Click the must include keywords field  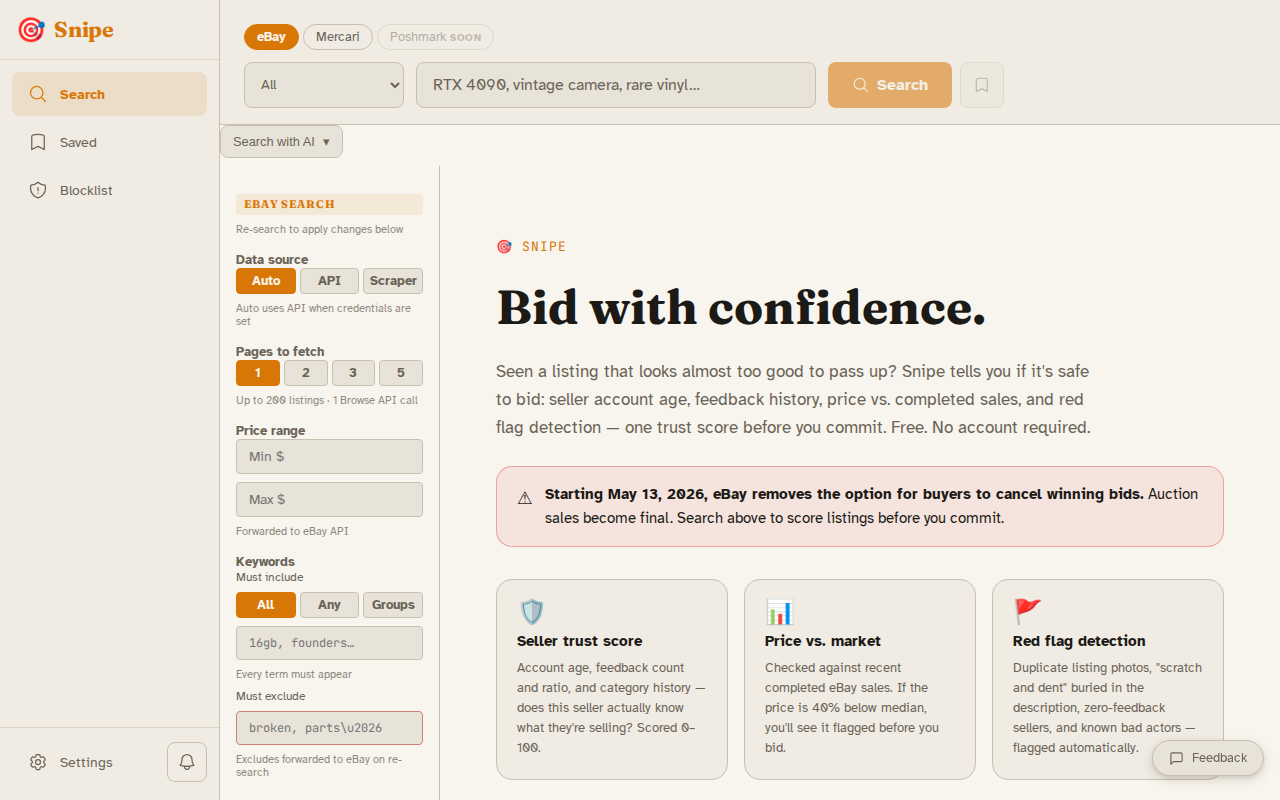(329, 643)
